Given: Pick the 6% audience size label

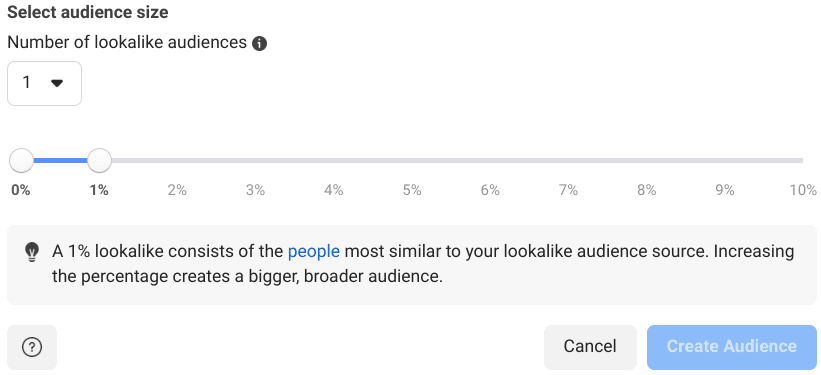Looking at the screenshot, I should [490, 190].
